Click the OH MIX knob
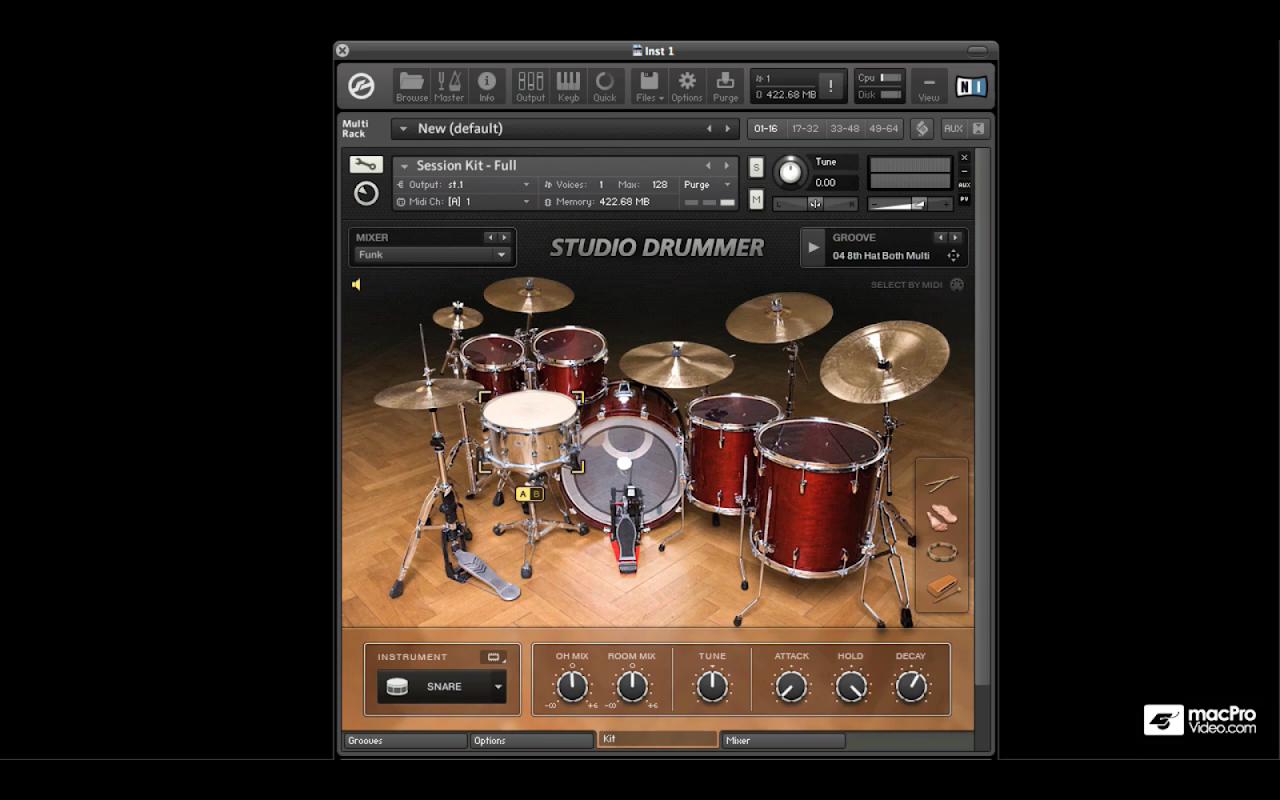The width and height of the screenshot is (1280, 800). click(572, 686)
